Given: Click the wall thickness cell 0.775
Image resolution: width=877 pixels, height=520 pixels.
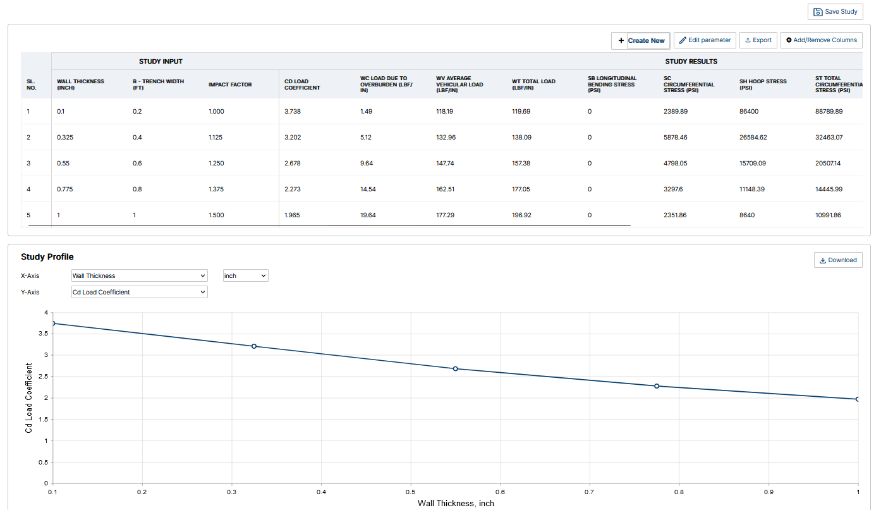Looking at the screenshot, I should pos(65,189).
